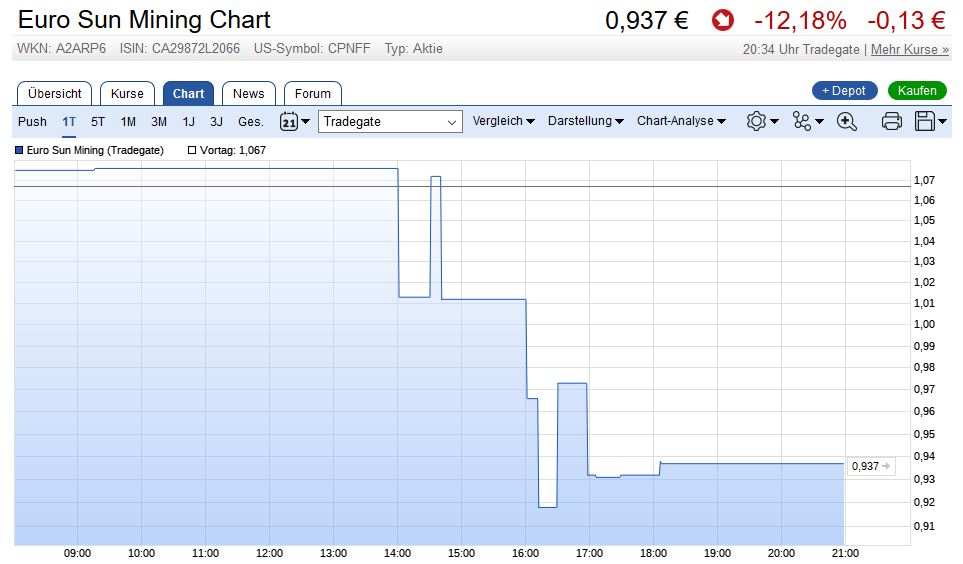The image size is (963, 564).
Task: Switch to the Übersicht tab
Action: coord(55,94)
